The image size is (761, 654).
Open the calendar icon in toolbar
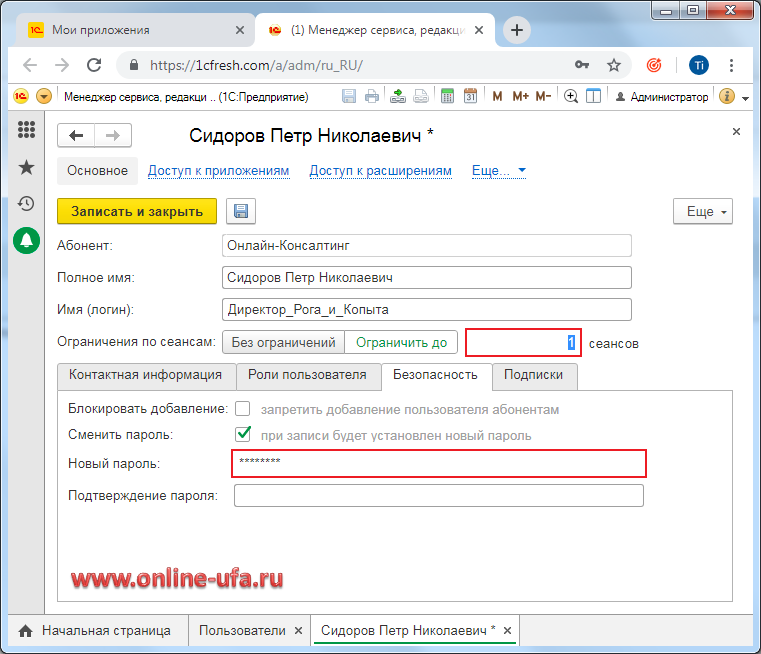470,97
